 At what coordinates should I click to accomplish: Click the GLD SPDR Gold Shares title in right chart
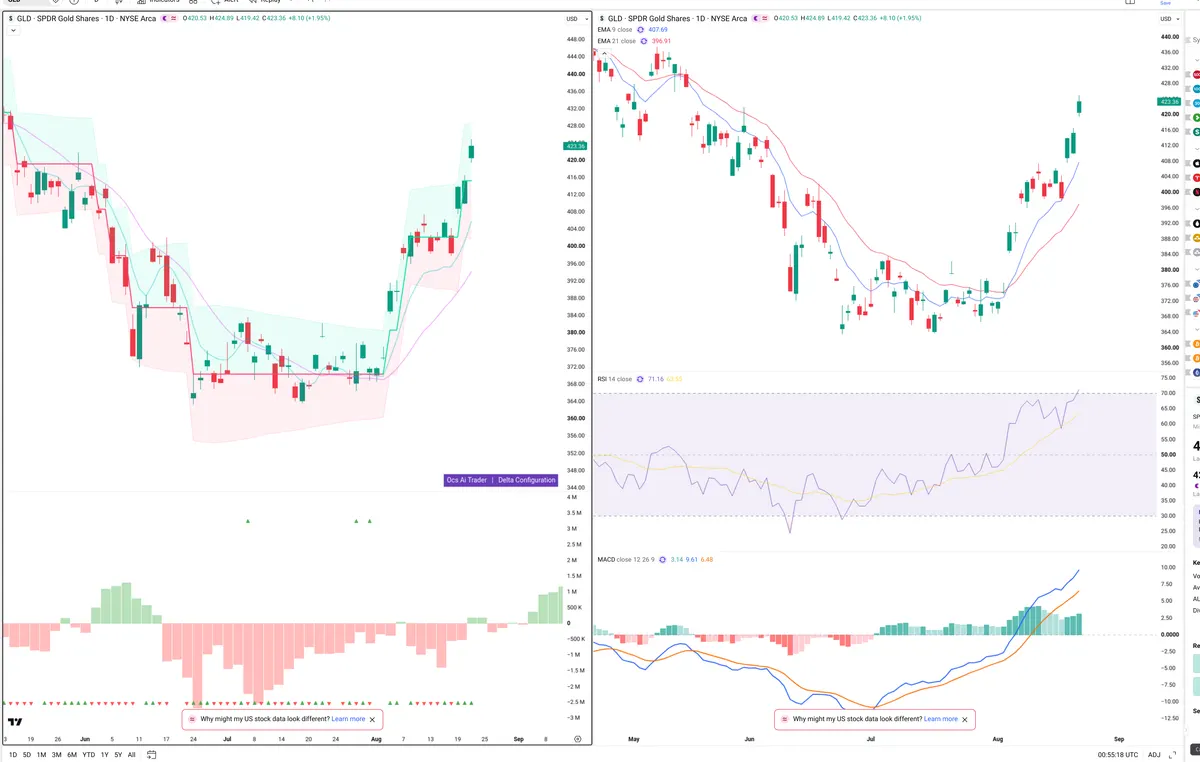[678, 18]
